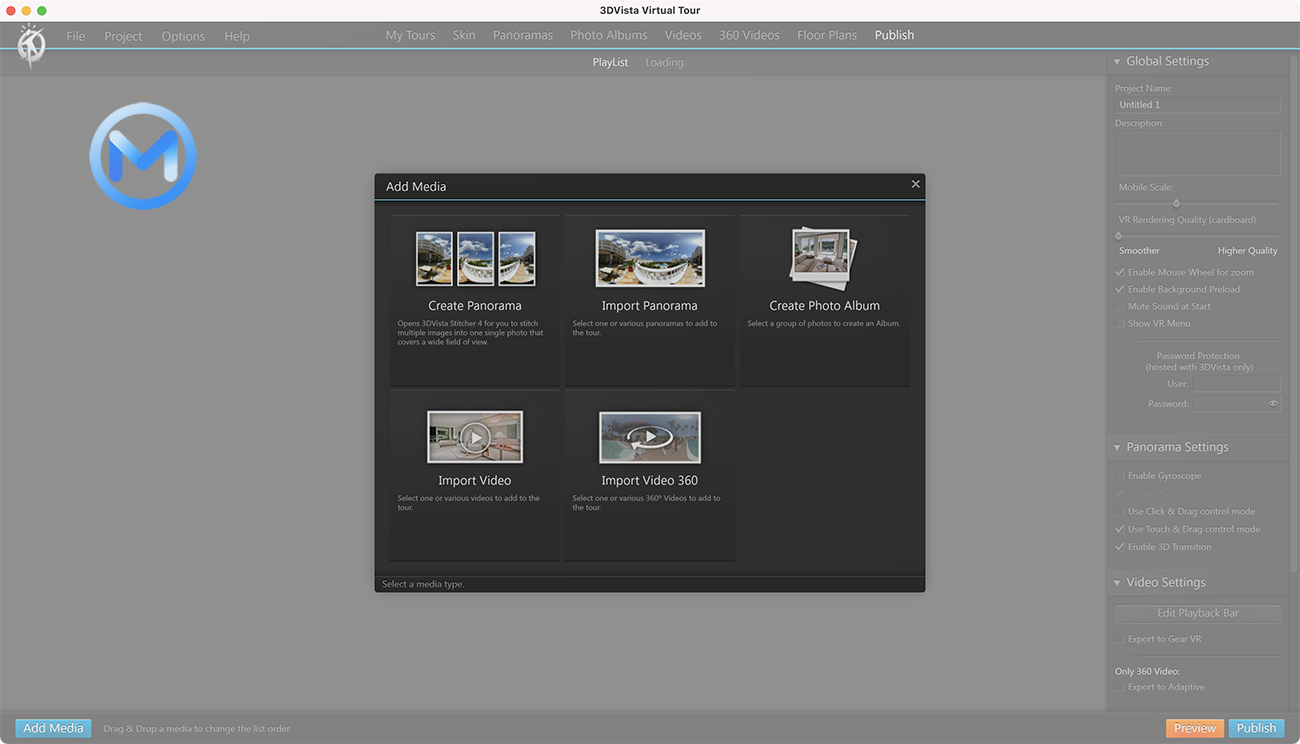1300x744 pixels.
Task: Click the Project Name input field
Action: pos(1198,105)
